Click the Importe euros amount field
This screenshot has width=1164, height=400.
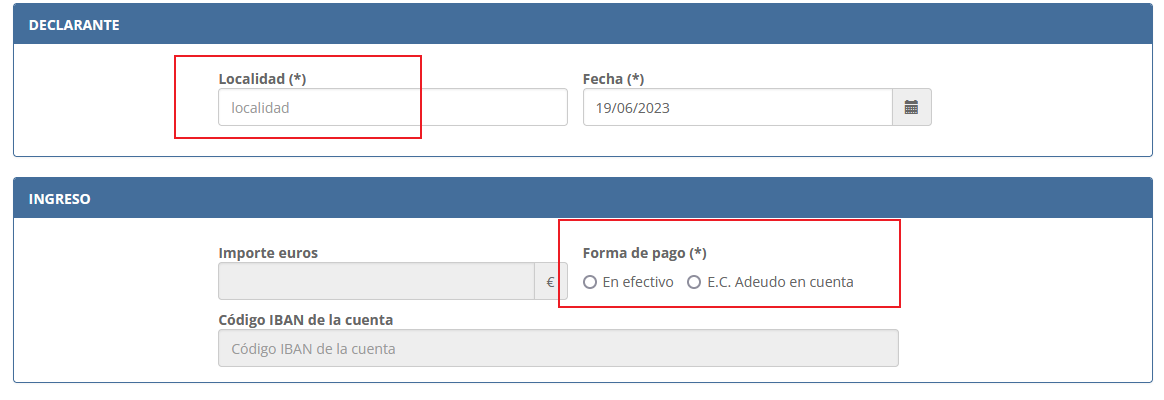tap(376, 282)
